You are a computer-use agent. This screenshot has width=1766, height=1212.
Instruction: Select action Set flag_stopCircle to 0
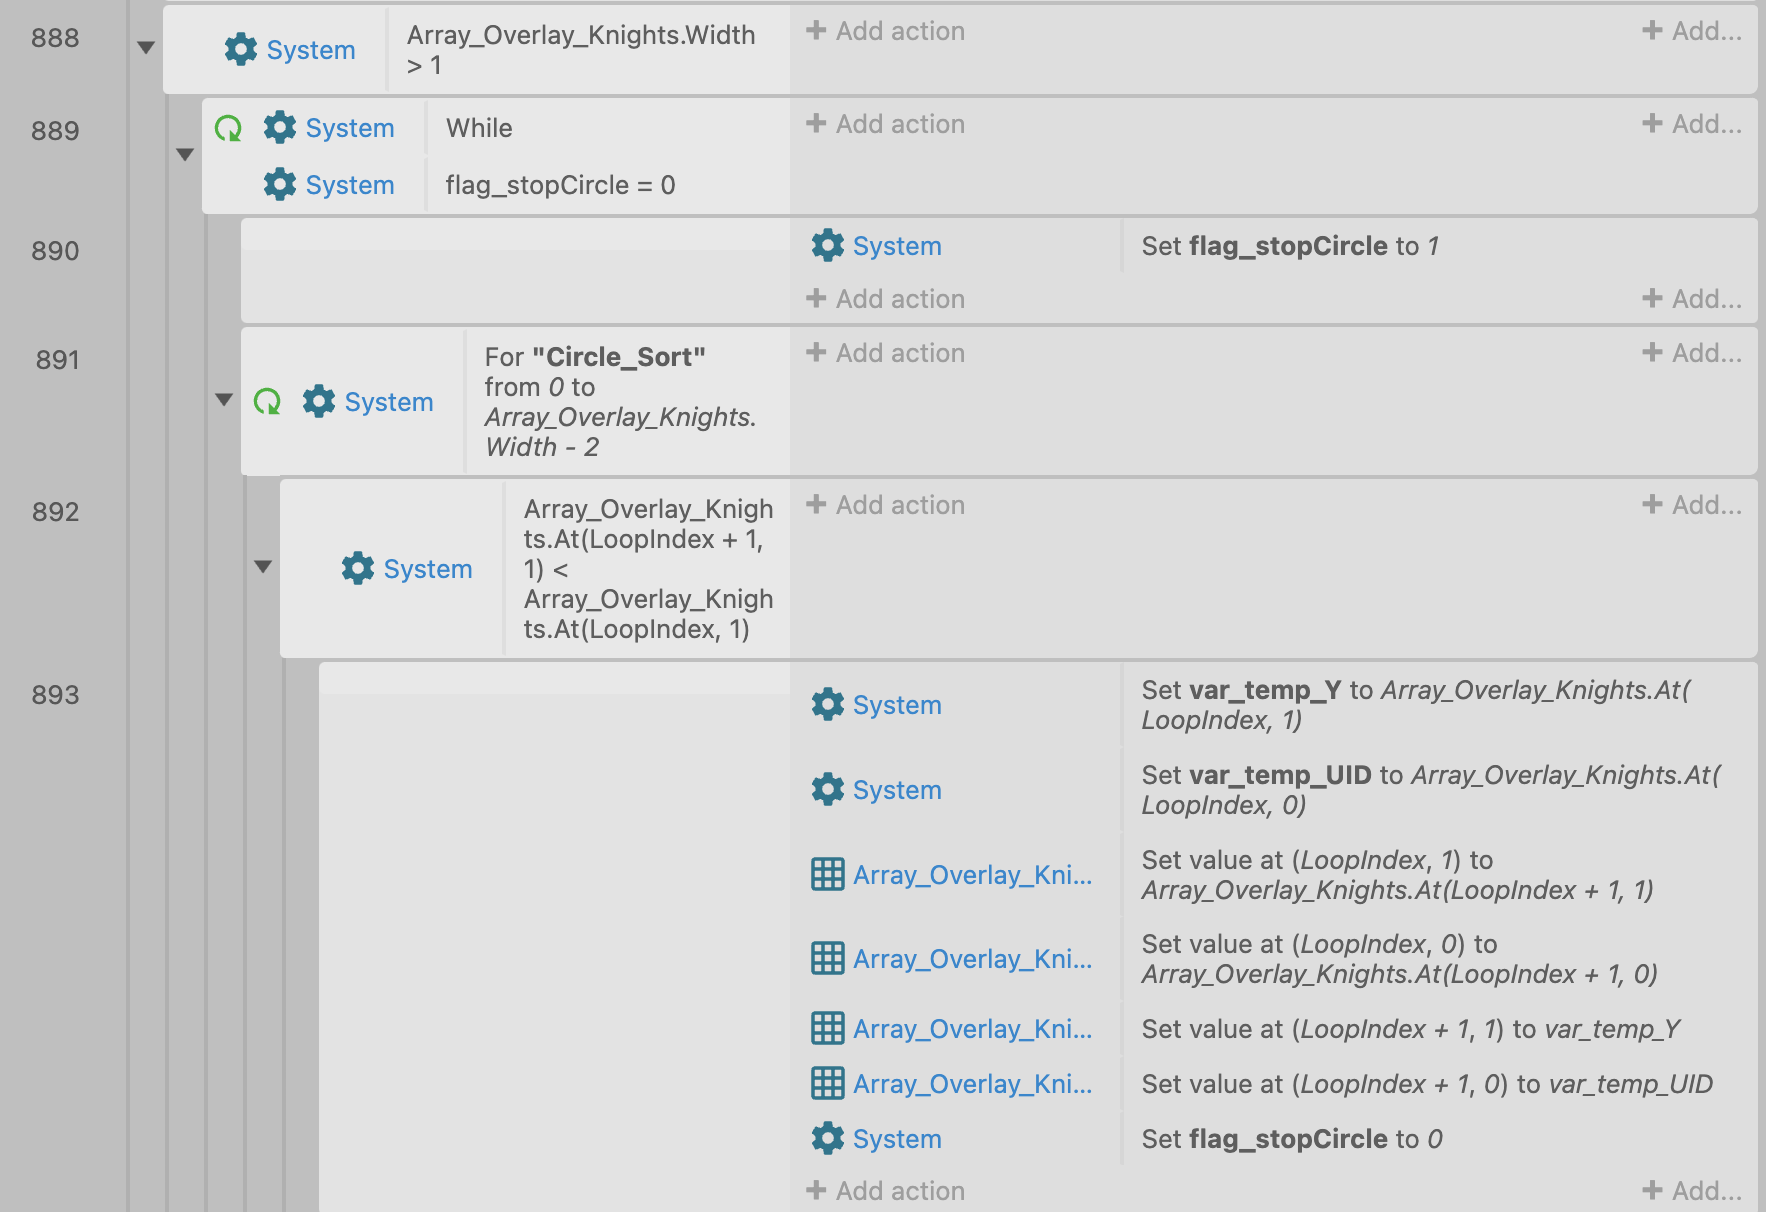[1292, 1139]
